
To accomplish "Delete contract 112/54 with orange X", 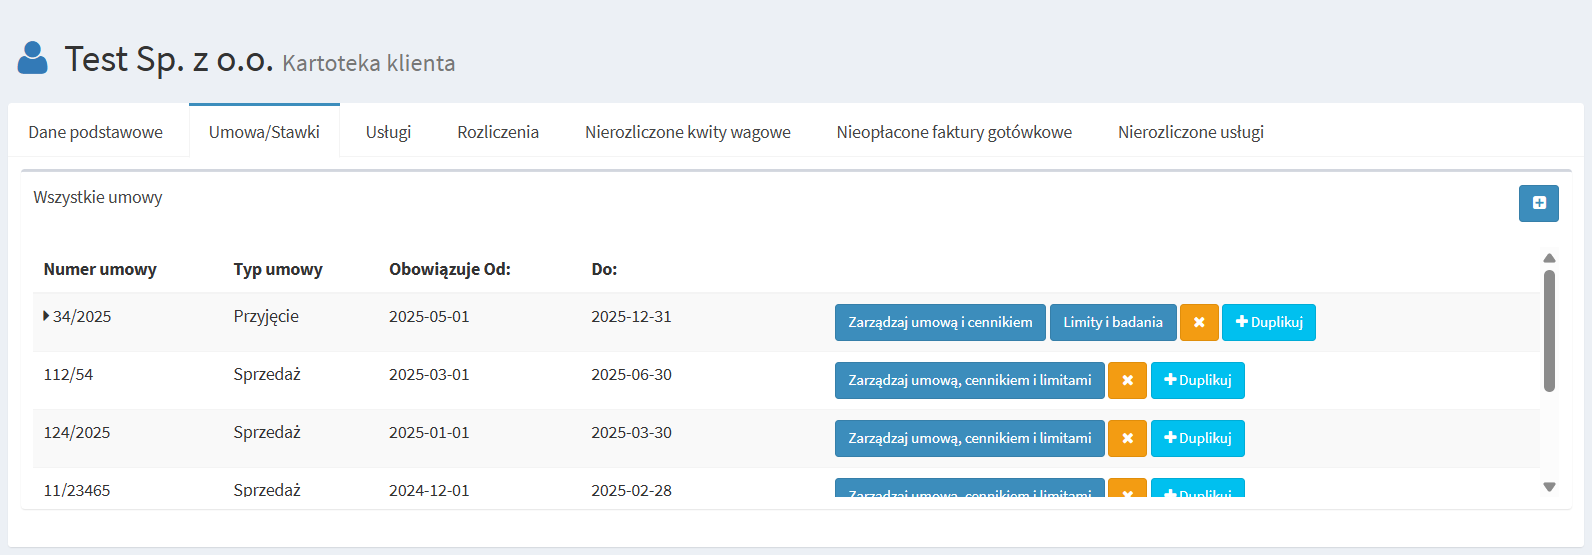I will click(1127, 380).
